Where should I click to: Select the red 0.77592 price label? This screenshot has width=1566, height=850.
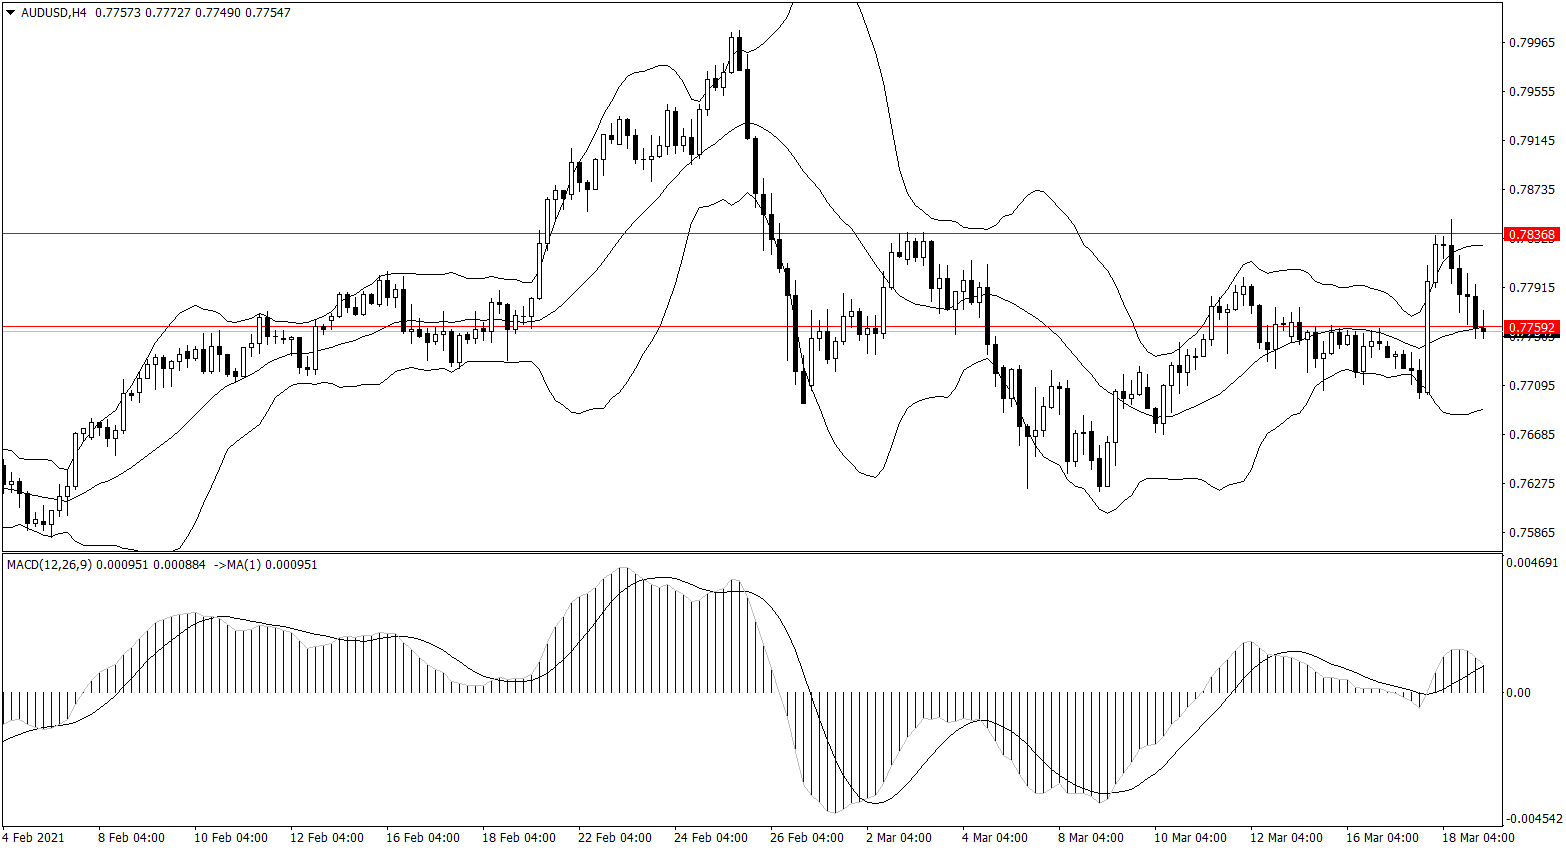click(x=1531, y=328)
